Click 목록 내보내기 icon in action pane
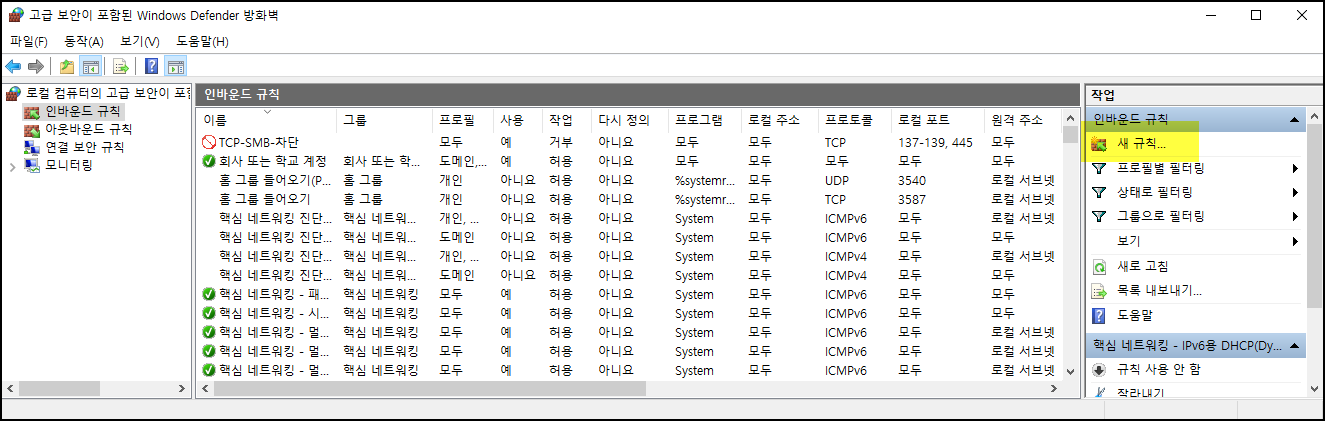 (1099, 291)
